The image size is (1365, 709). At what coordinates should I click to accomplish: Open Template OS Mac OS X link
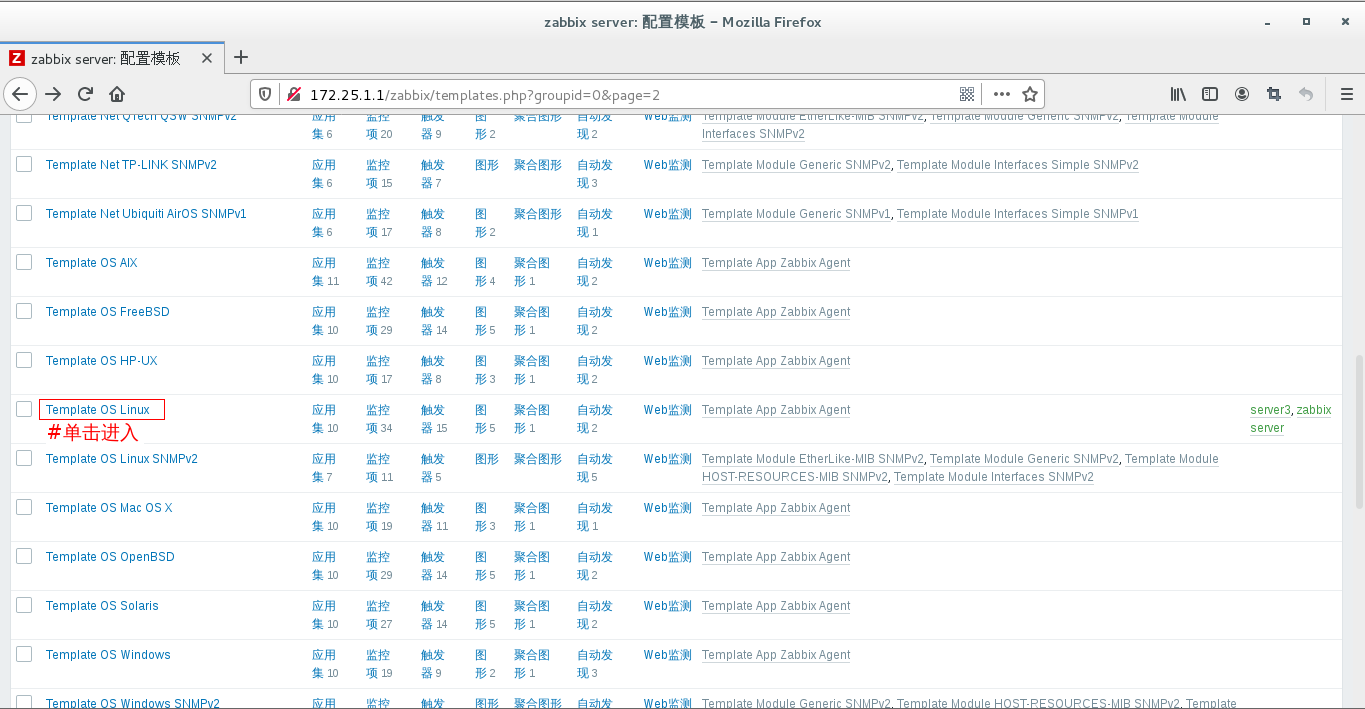coord(109,508)
